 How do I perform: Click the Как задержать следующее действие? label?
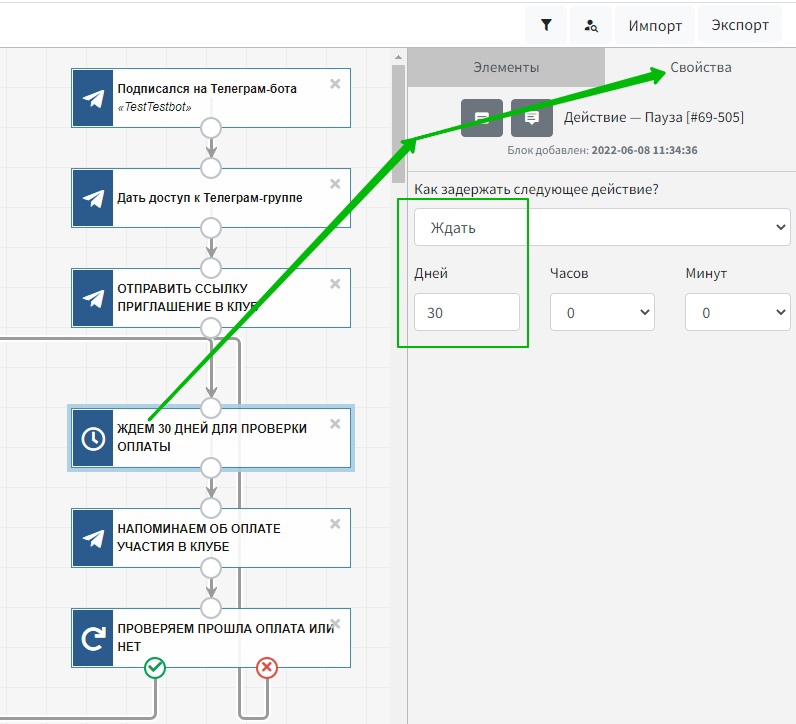coord(536,189)
